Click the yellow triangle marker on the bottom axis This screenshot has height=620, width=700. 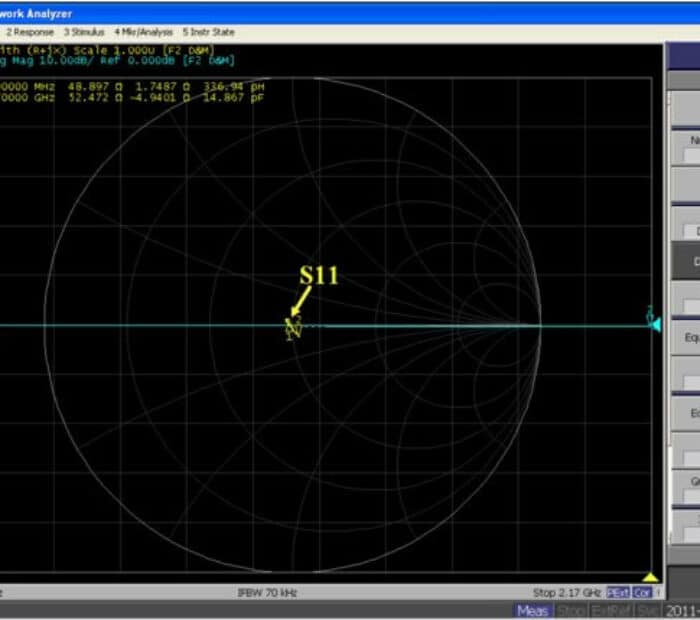(x=650, y=578)
